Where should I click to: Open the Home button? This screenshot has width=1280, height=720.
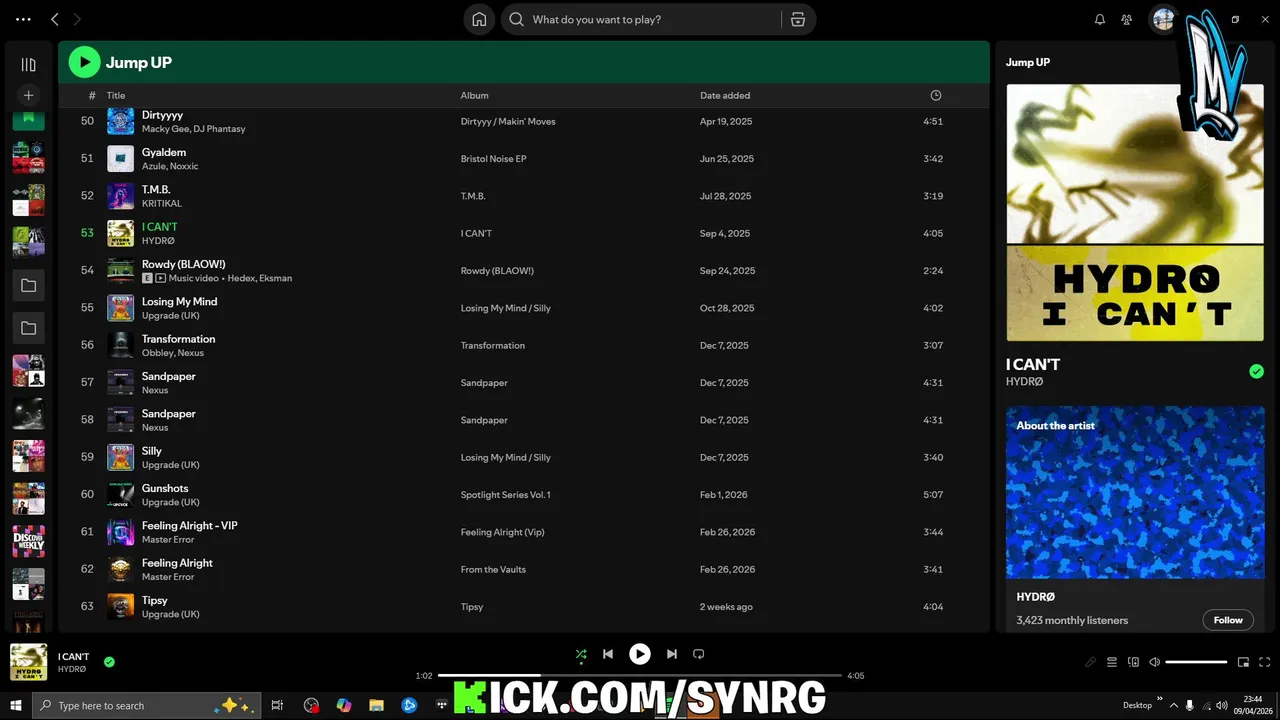[x=479, y=19]
